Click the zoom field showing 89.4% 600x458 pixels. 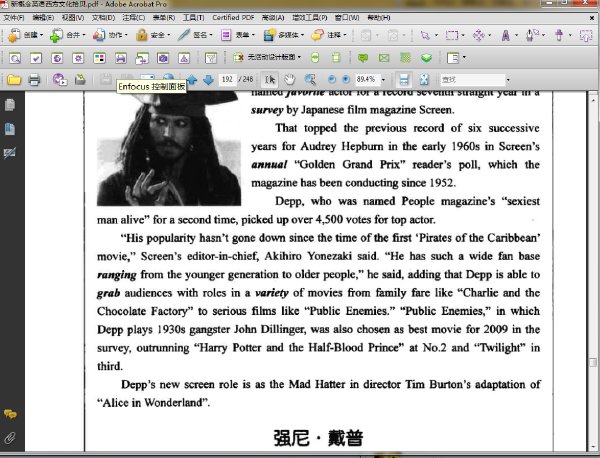pyautogui.click(x=367, y=80)
